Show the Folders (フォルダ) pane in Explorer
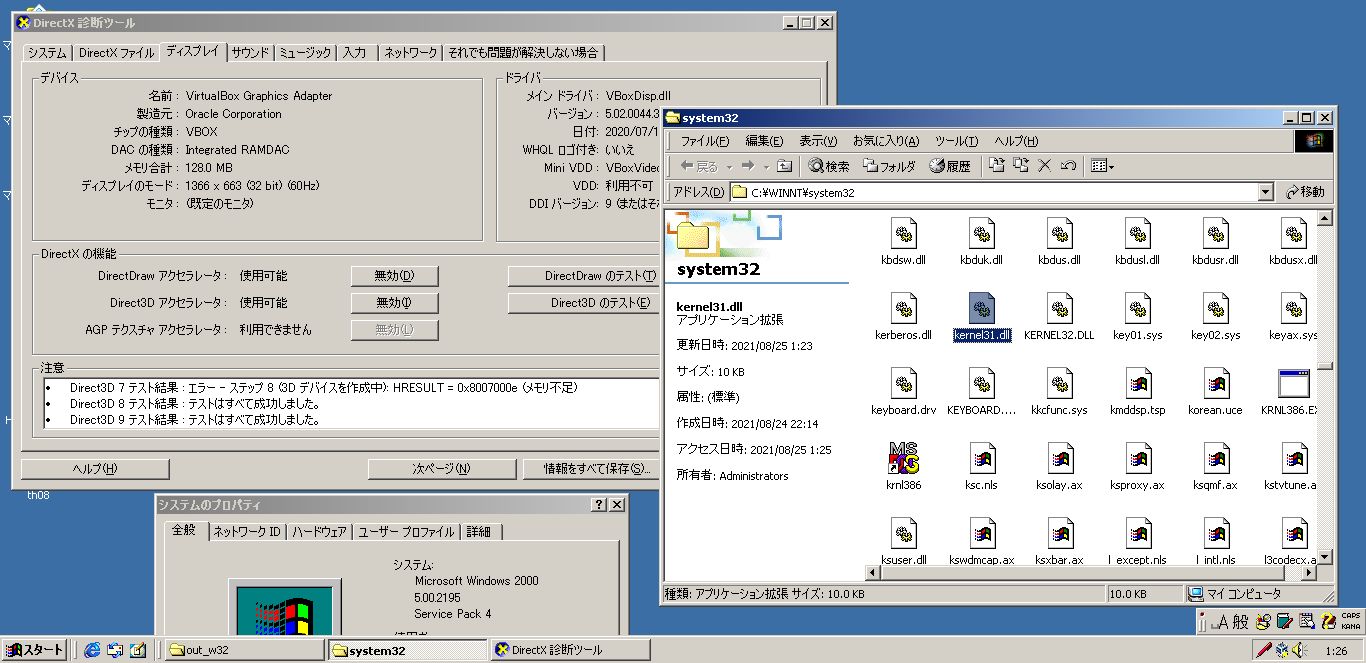1366x663 pixels. [889, 166]
